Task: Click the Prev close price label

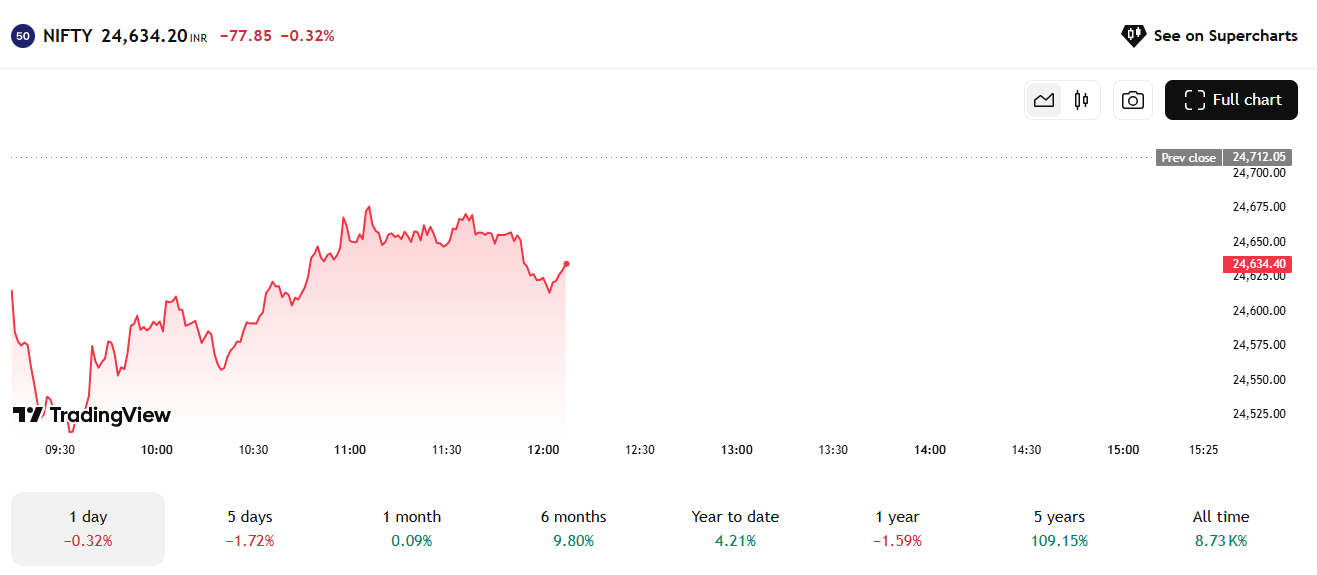Action: coord(1189,158)
